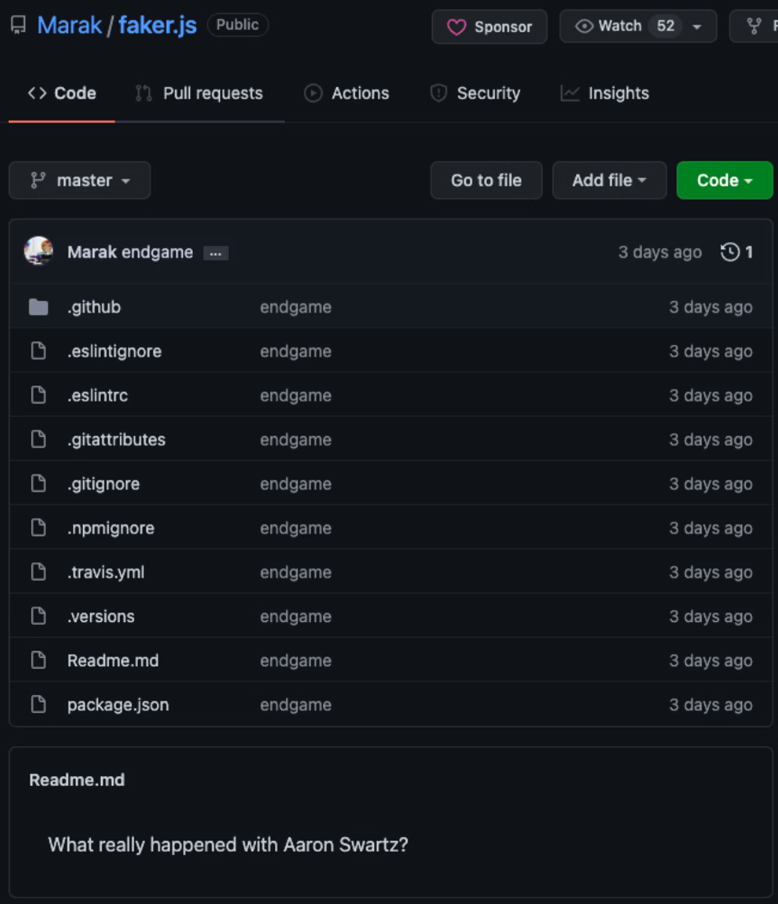Click the Go to file button
778x904 pixels.
[486, 180]
